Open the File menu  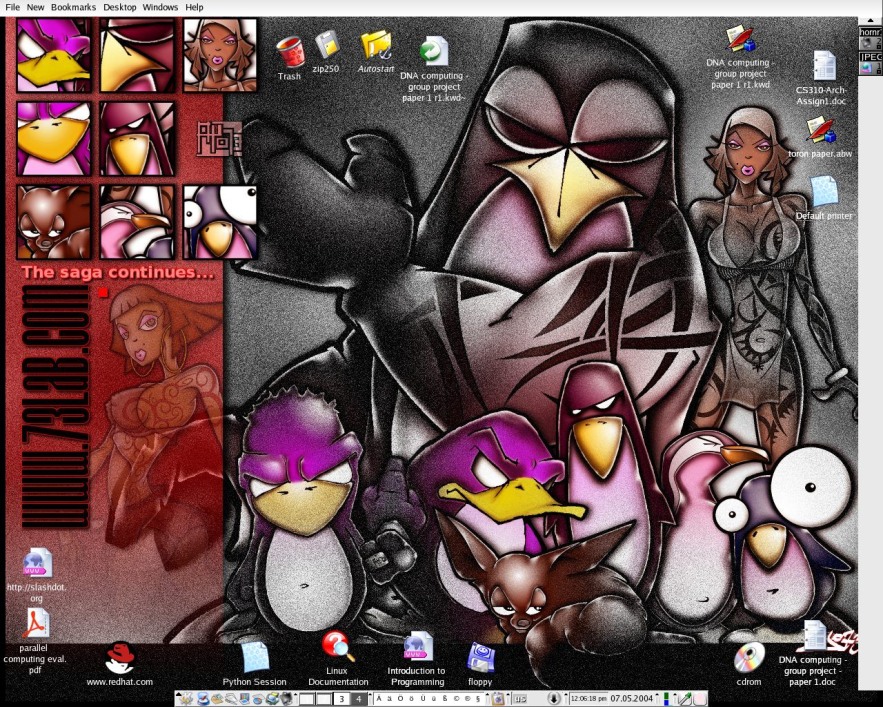tap(12, 7)
